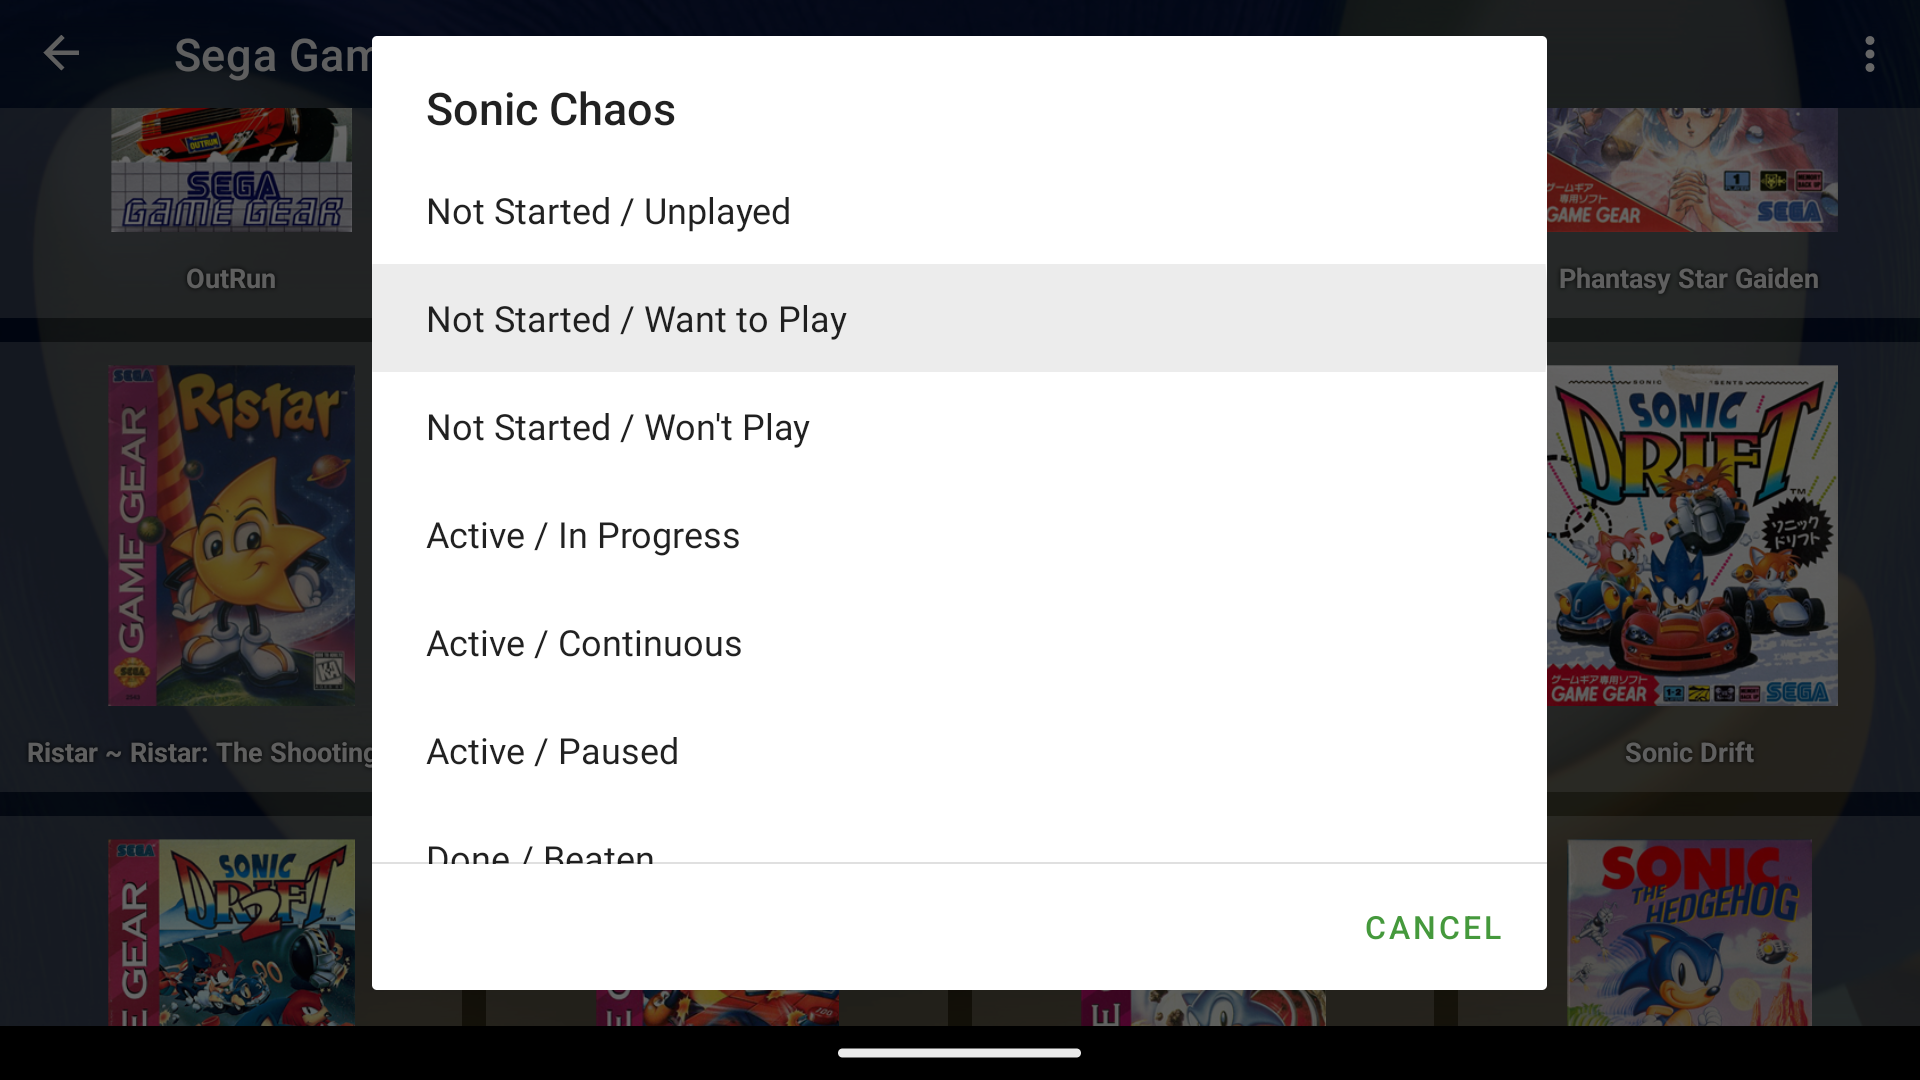The width and height of the screenshot is (1920, 1080).
Task: Set status to Active / In Progress
Action: click(x=583, y=536)
